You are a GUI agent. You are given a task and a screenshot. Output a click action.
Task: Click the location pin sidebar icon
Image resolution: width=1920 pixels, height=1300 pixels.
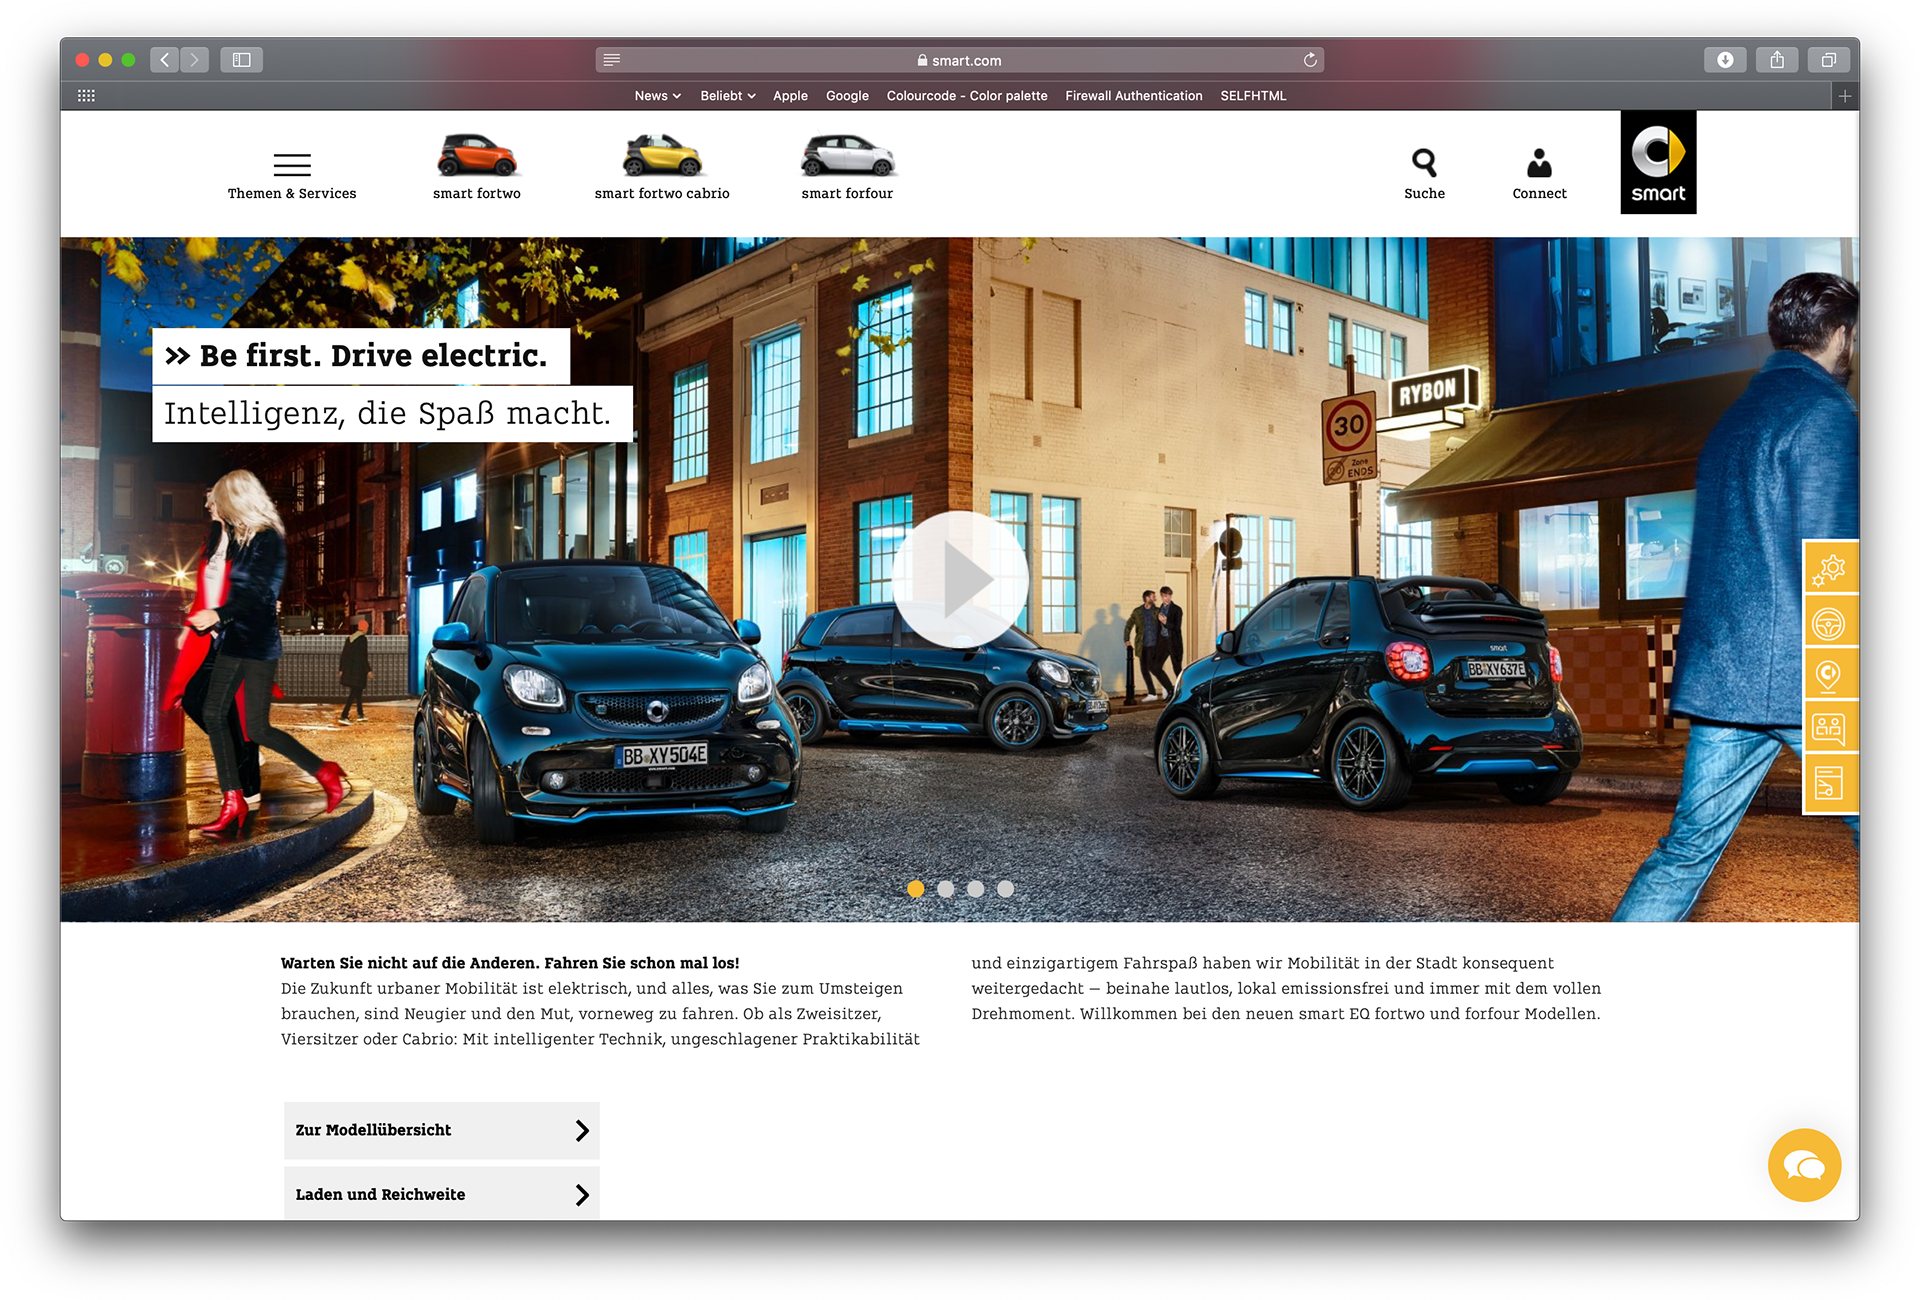[x=1829, y=676]
